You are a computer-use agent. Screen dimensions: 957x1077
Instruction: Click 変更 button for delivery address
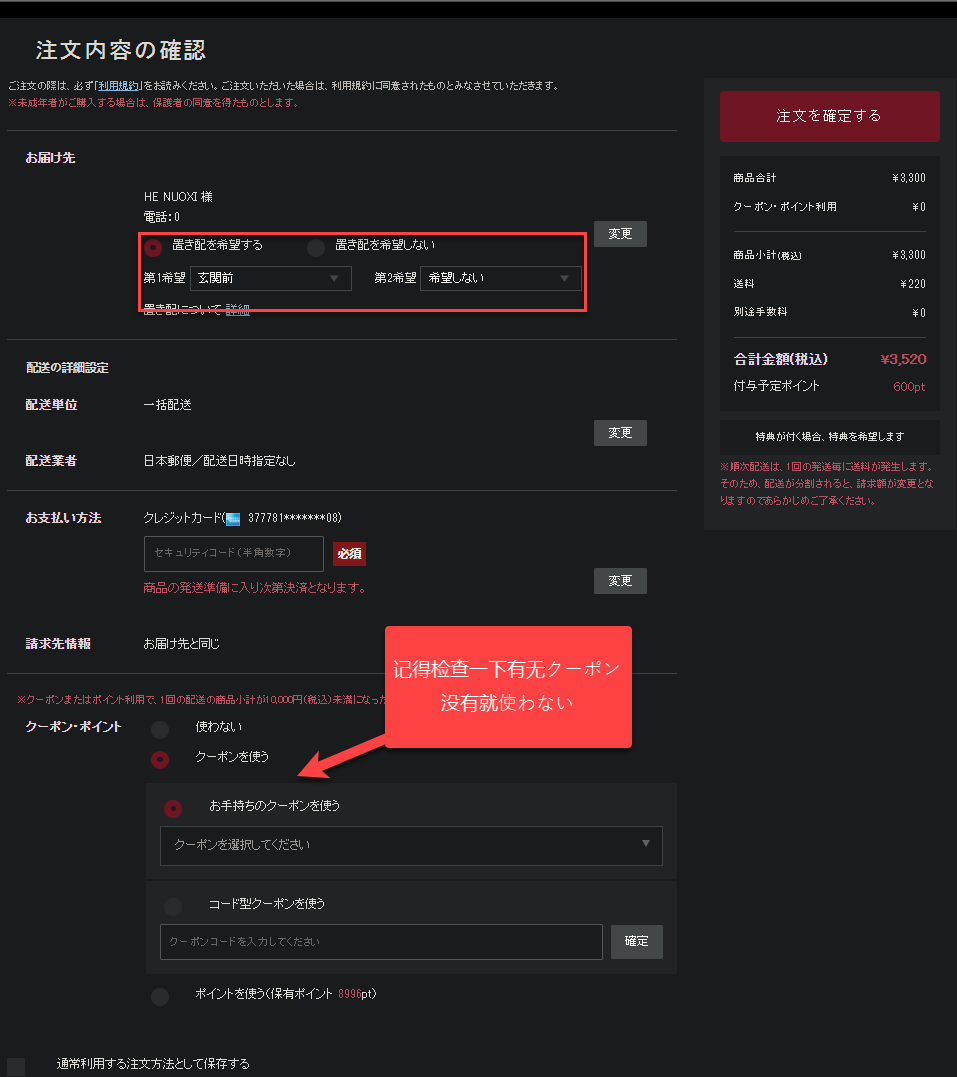tap(620, 234)
